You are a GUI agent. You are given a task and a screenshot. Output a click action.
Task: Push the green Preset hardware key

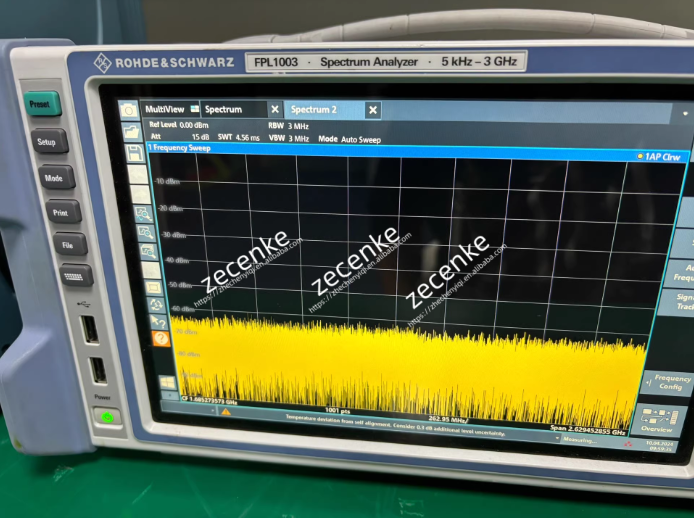41,104
